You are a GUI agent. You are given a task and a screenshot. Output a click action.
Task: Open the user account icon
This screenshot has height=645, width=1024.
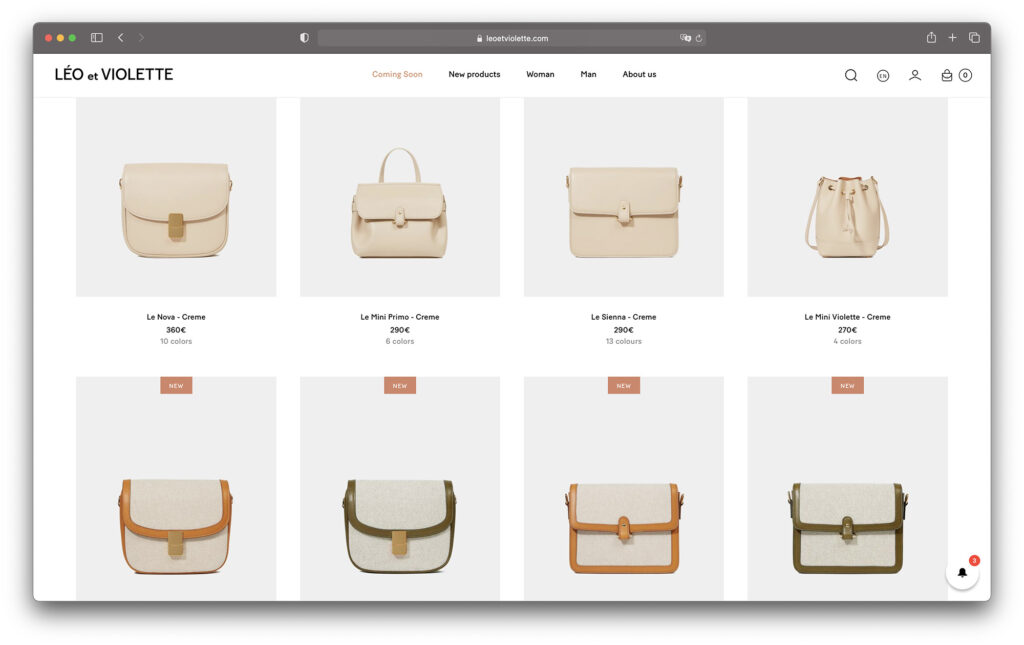tap(914, 75)
